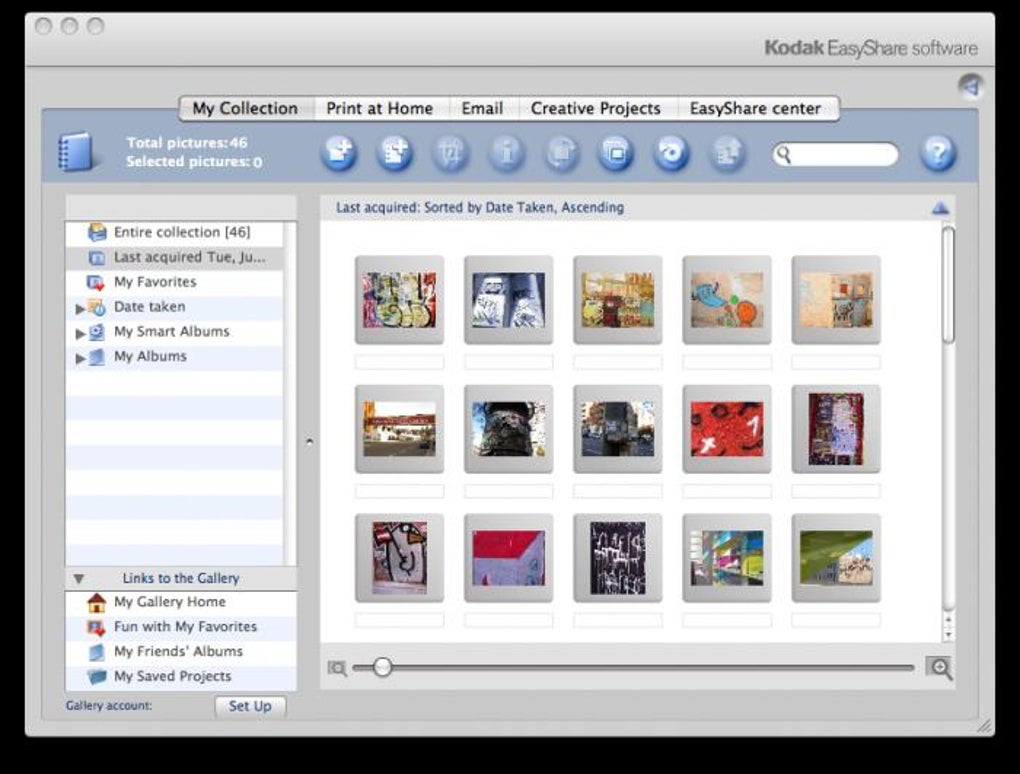Viewport: 1020px width, 774px height.
Task: Select the blue bird mural thumbnail
Action: pyautogui.click(x=727, y=300)
